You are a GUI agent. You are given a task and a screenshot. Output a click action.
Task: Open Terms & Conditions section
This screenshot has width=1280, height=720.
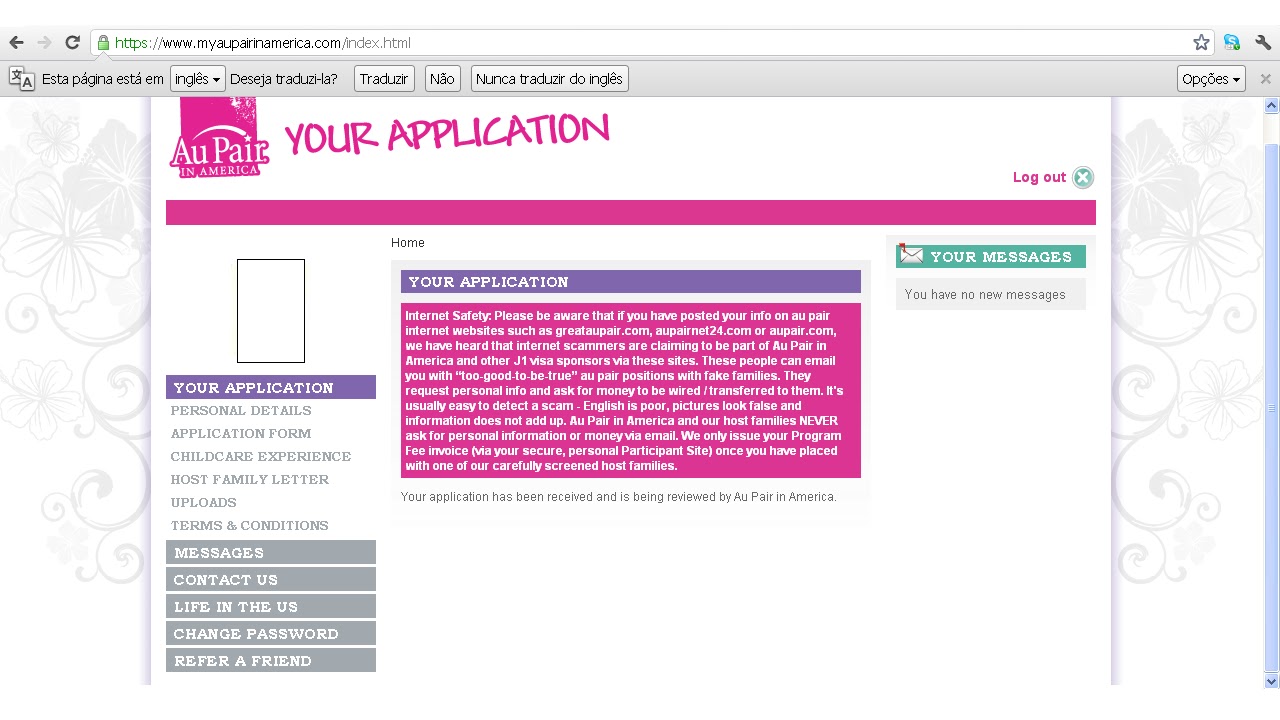click(250, 526)
